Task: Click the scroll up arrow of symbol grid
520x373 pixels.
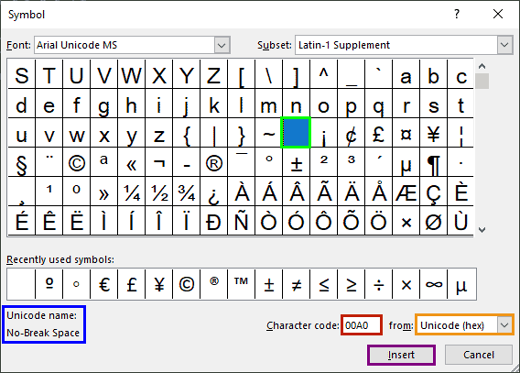Action: (x=482, y=66)
